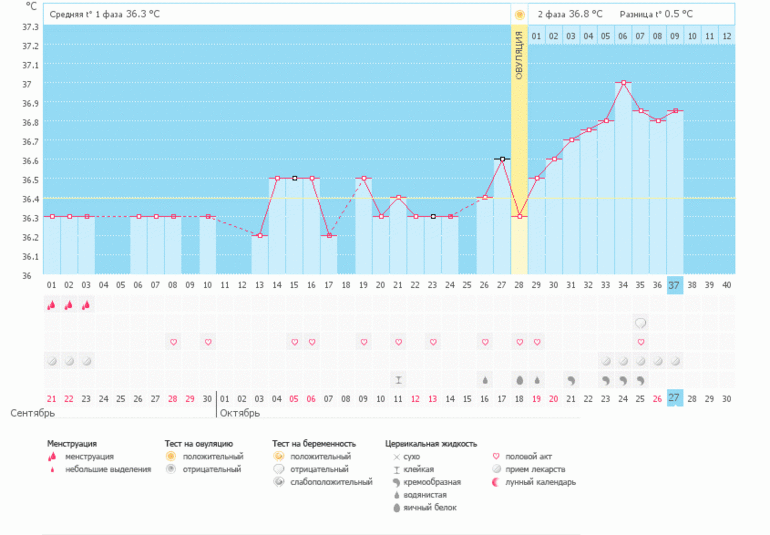This screenshot has height=535, width=770.
Task: Click watery fluid drop icon on day 26
Action: click(485, 380)
